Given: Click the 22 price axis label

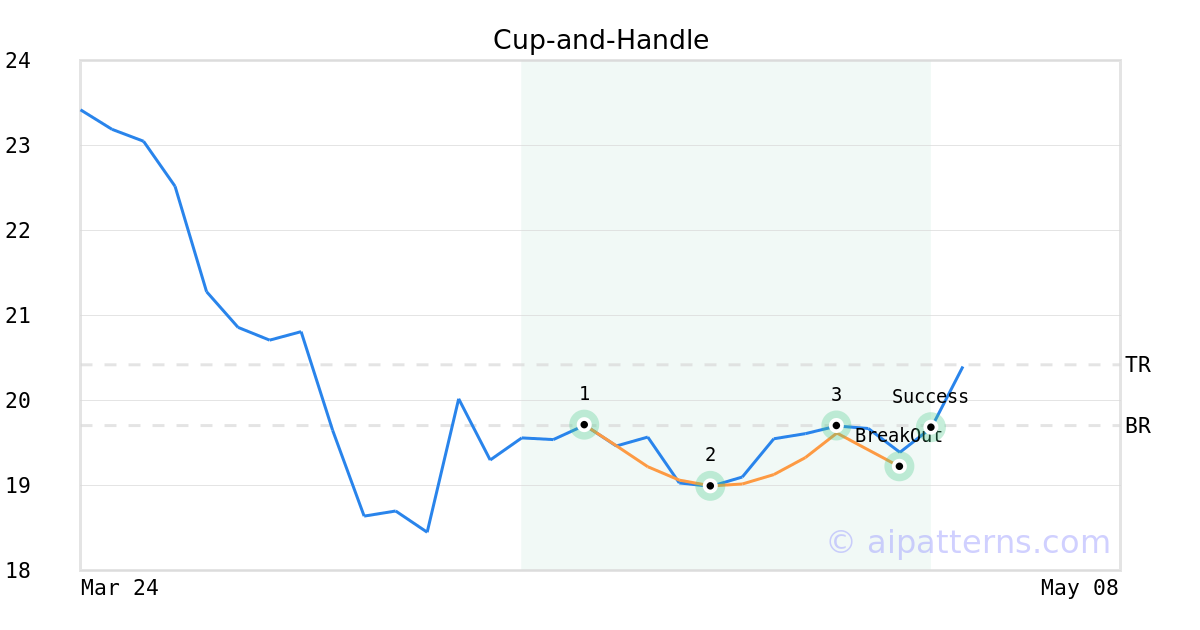Looking at the screenshot, I should click(18, 231).
